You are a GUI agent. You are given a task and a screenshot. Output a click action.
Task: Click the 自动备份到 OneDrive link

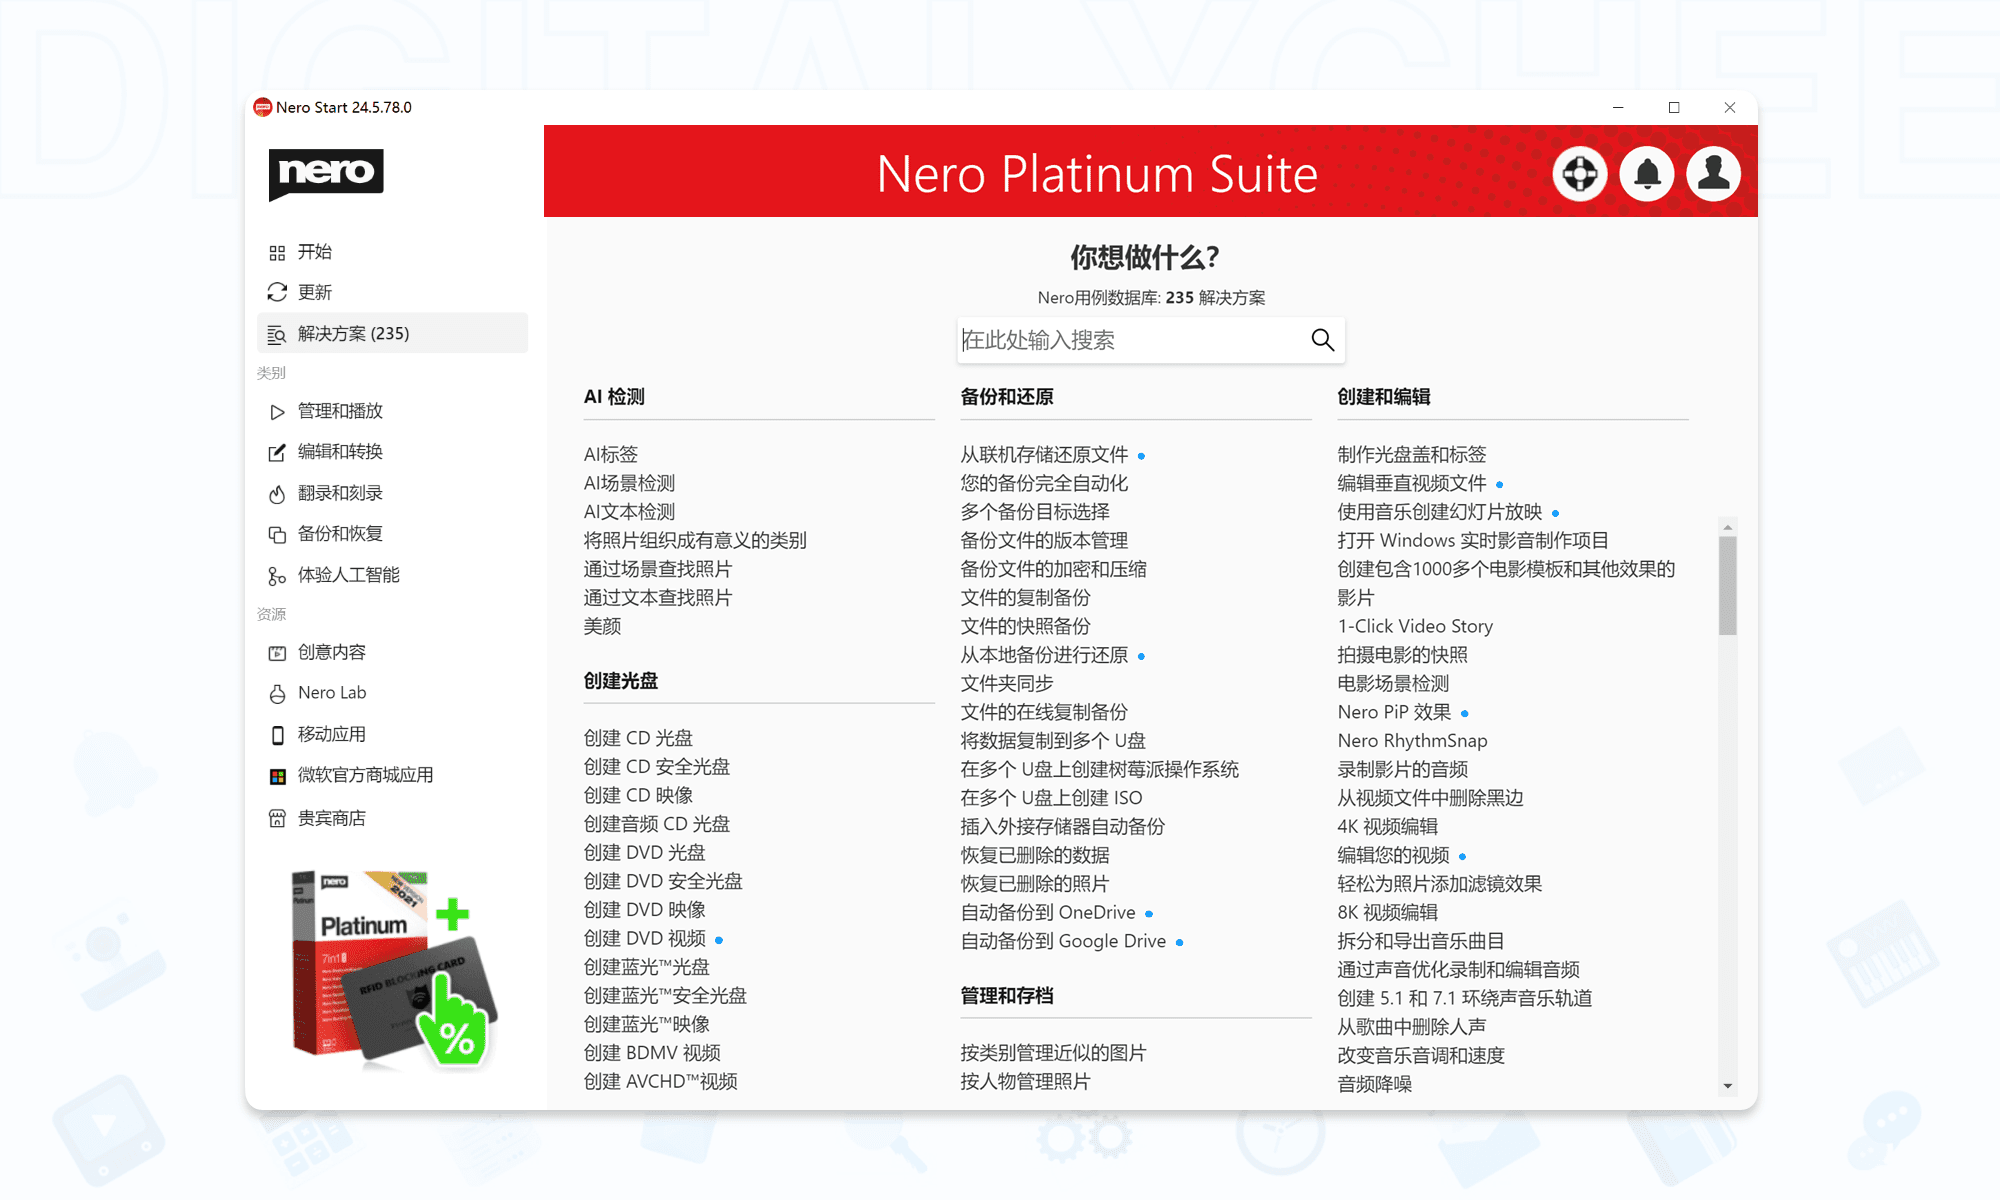[1047, 912]
